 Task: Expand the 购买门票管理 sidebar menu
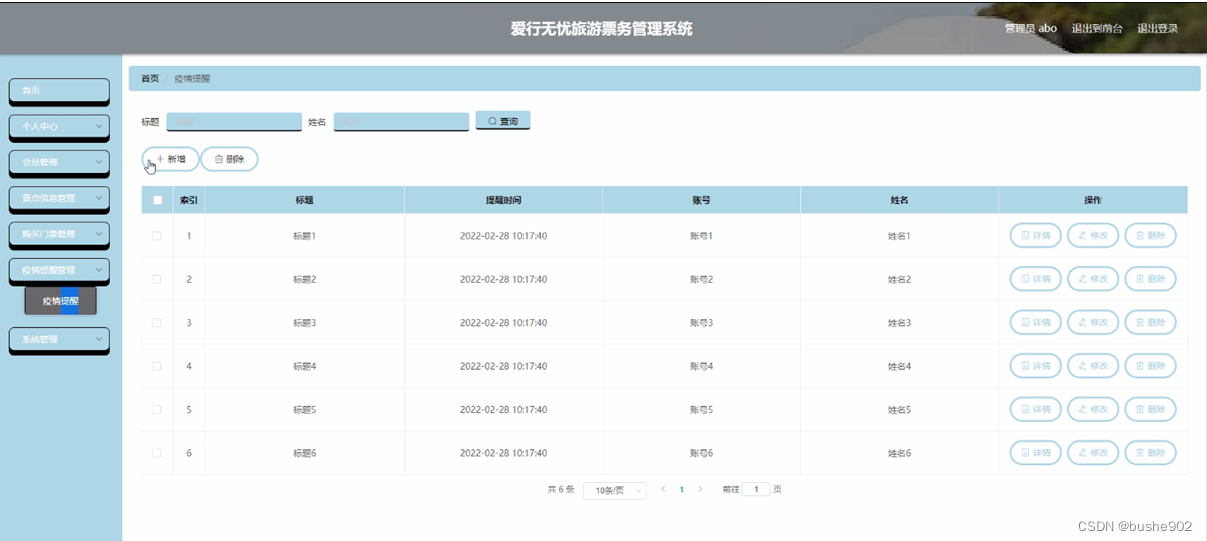tap(59, 234)
